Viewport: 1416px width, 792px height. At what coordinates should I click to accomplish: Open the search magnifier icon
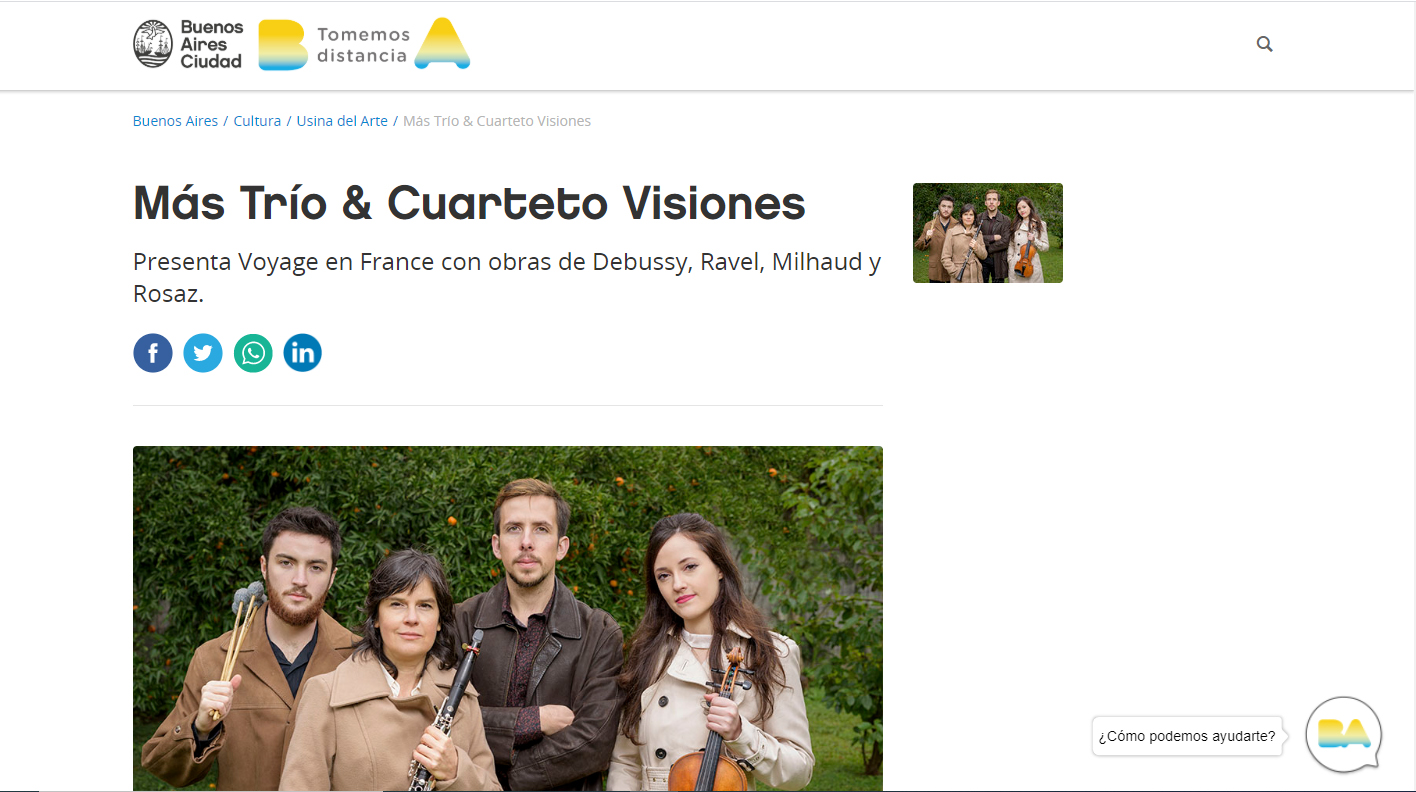tap(1265, 44)
